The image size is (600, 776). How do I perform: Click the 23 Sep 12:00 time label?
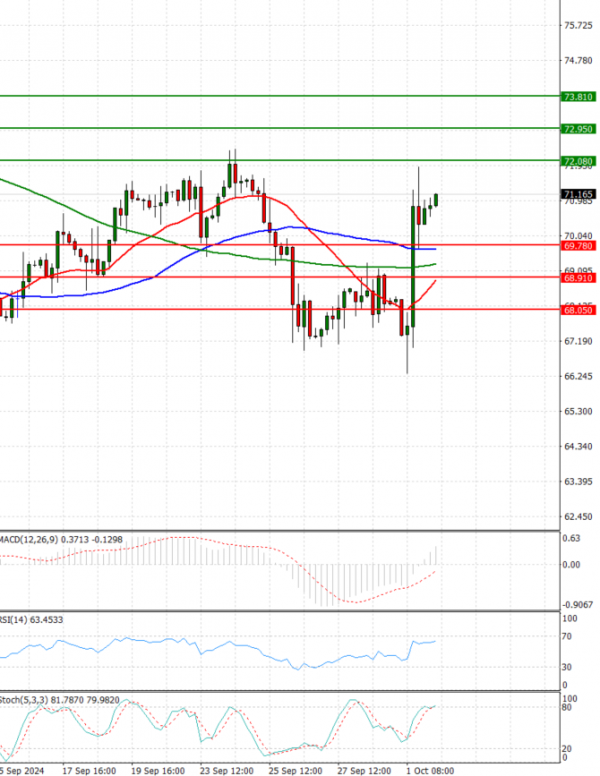tap(227, 771)
